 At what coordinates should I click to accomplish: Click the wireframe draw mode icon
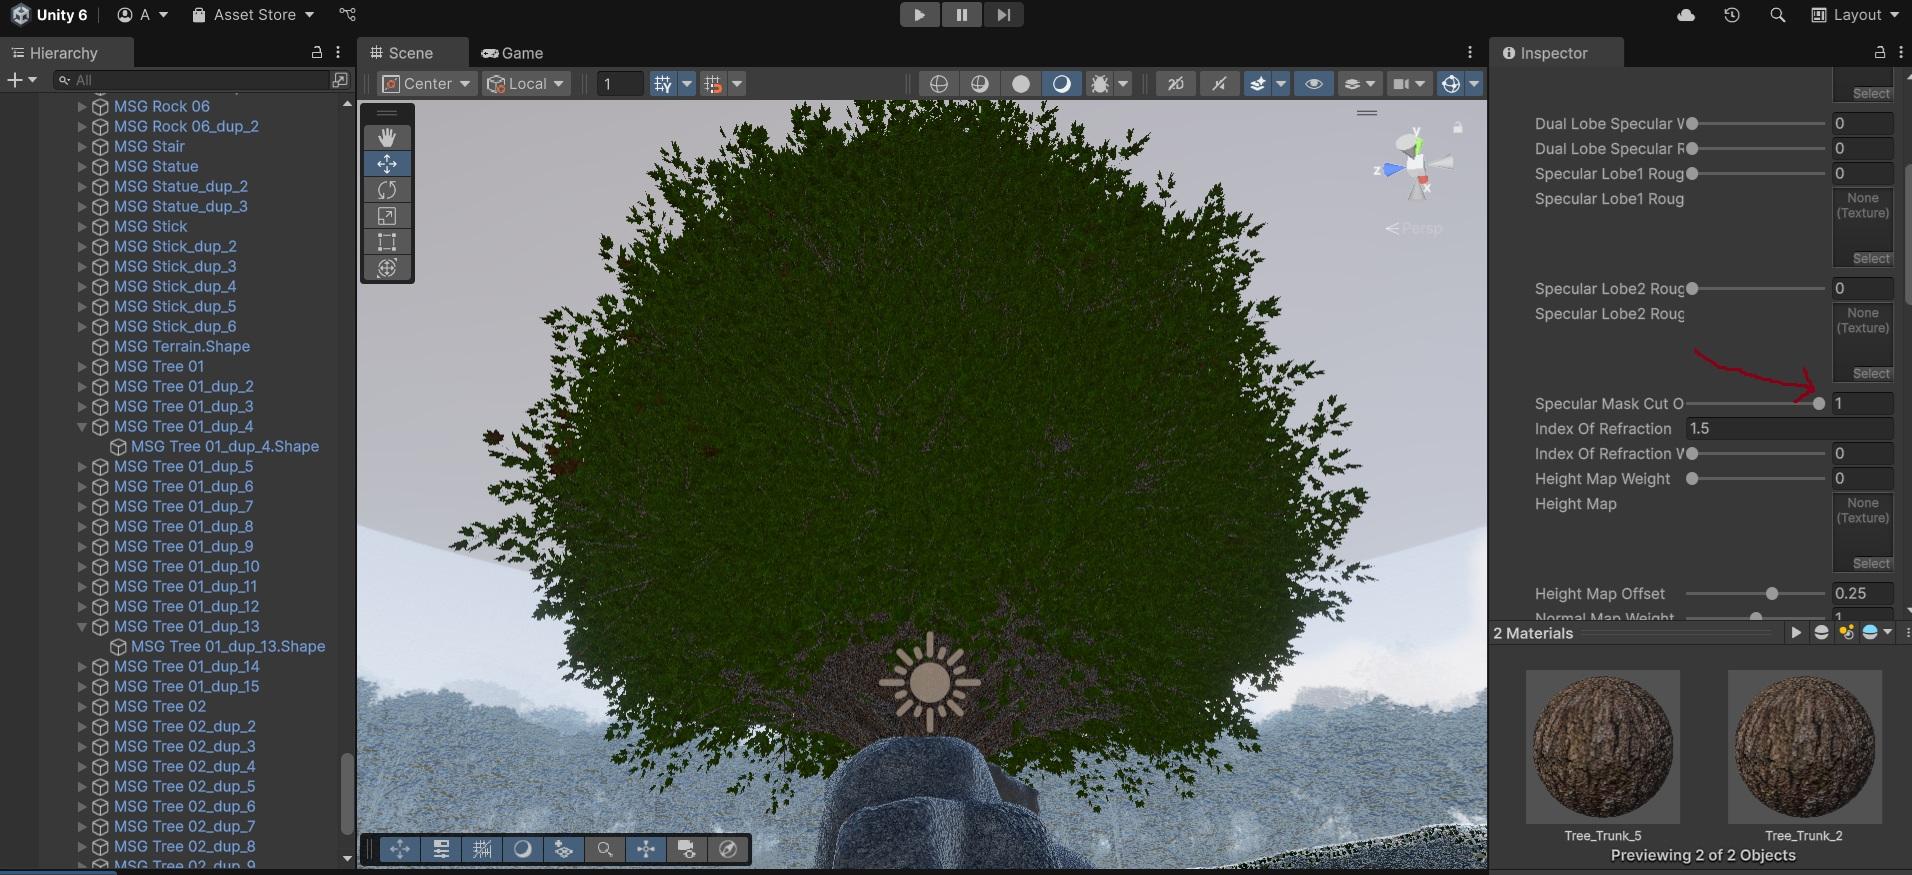coord(938,84)
